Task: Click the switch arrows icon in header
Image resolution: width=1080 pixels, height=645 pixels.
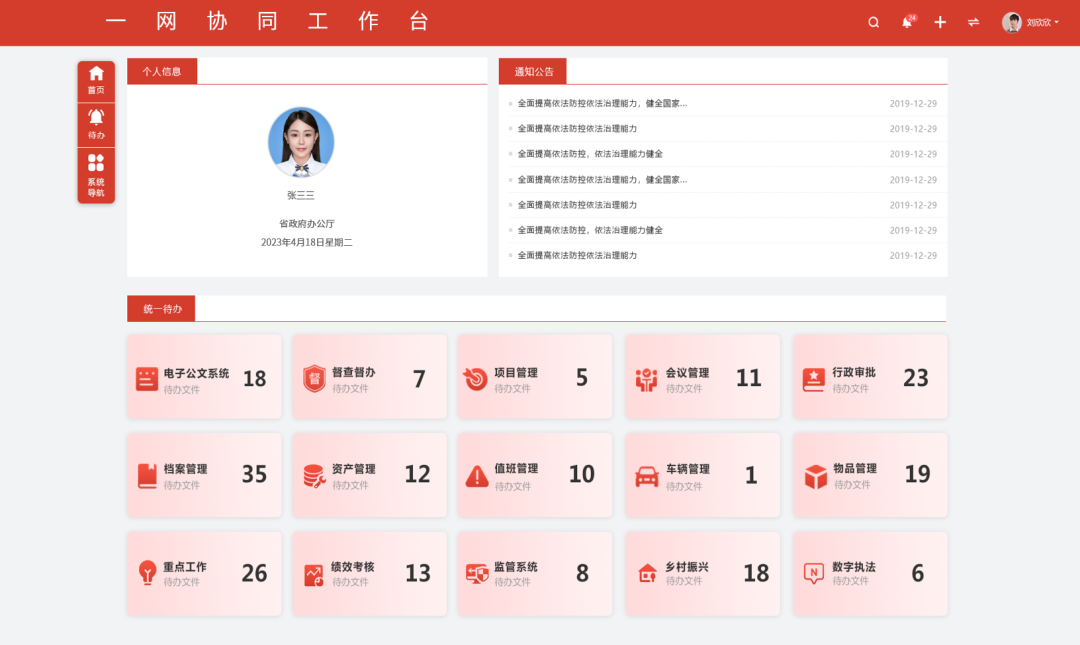Action: click(973, 22)
